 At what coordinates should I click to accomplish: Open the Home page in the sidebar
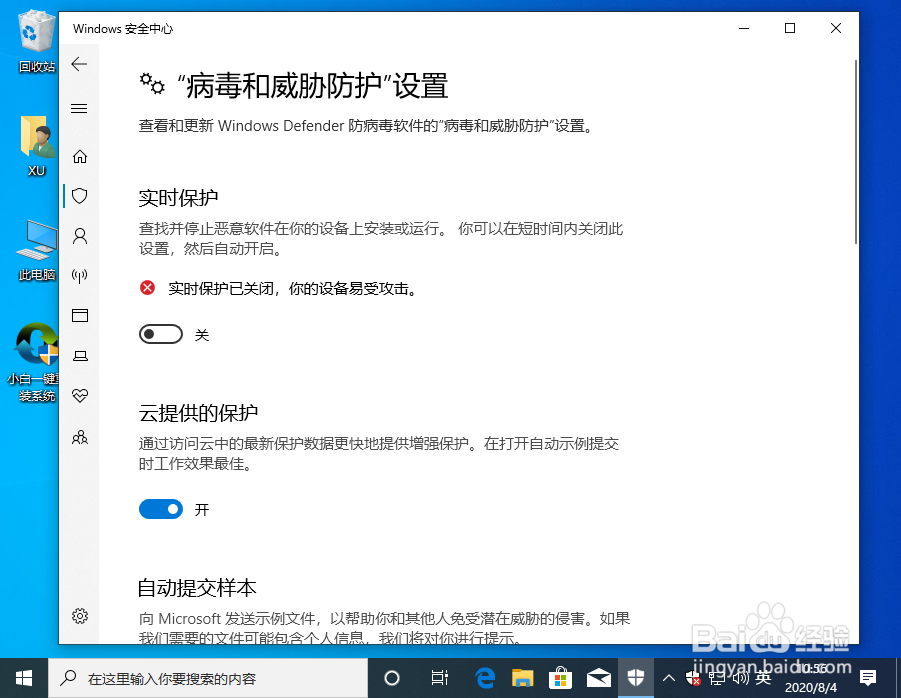[80, 156]
